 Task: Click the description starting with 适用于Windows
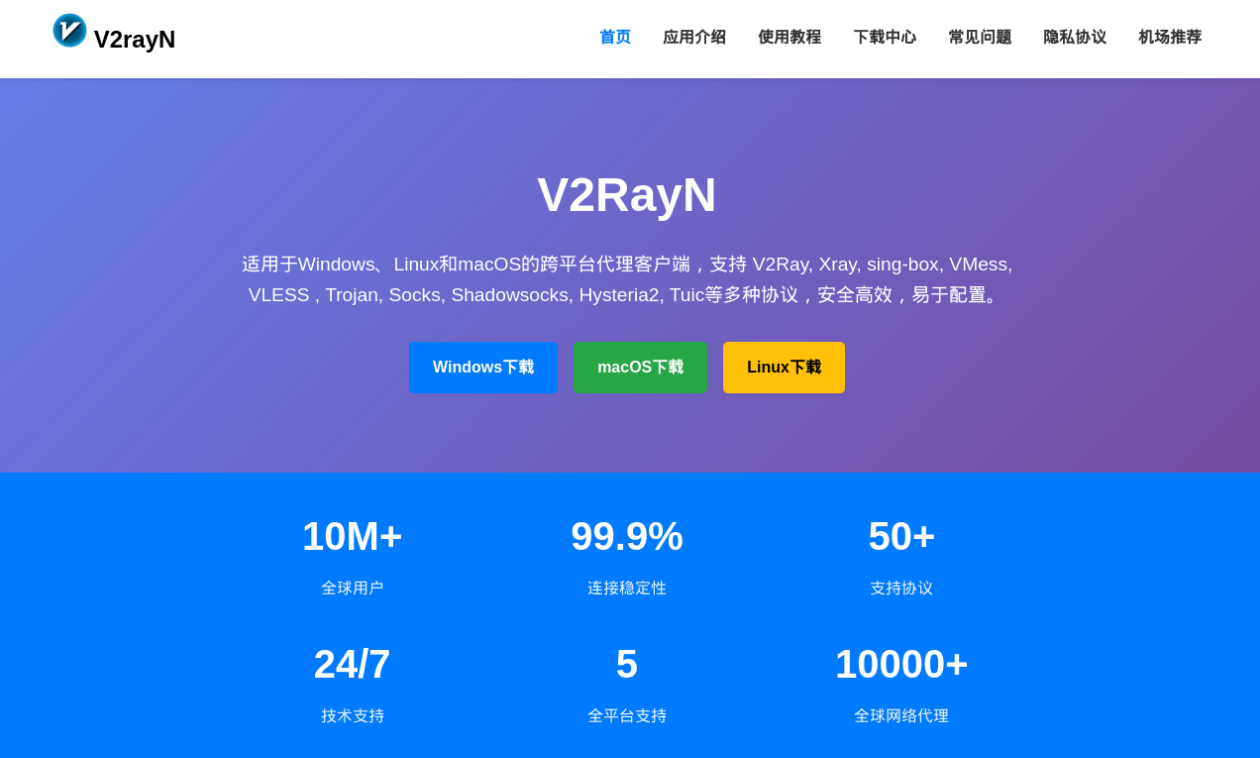pyautogui.click(x=627, y=279)
